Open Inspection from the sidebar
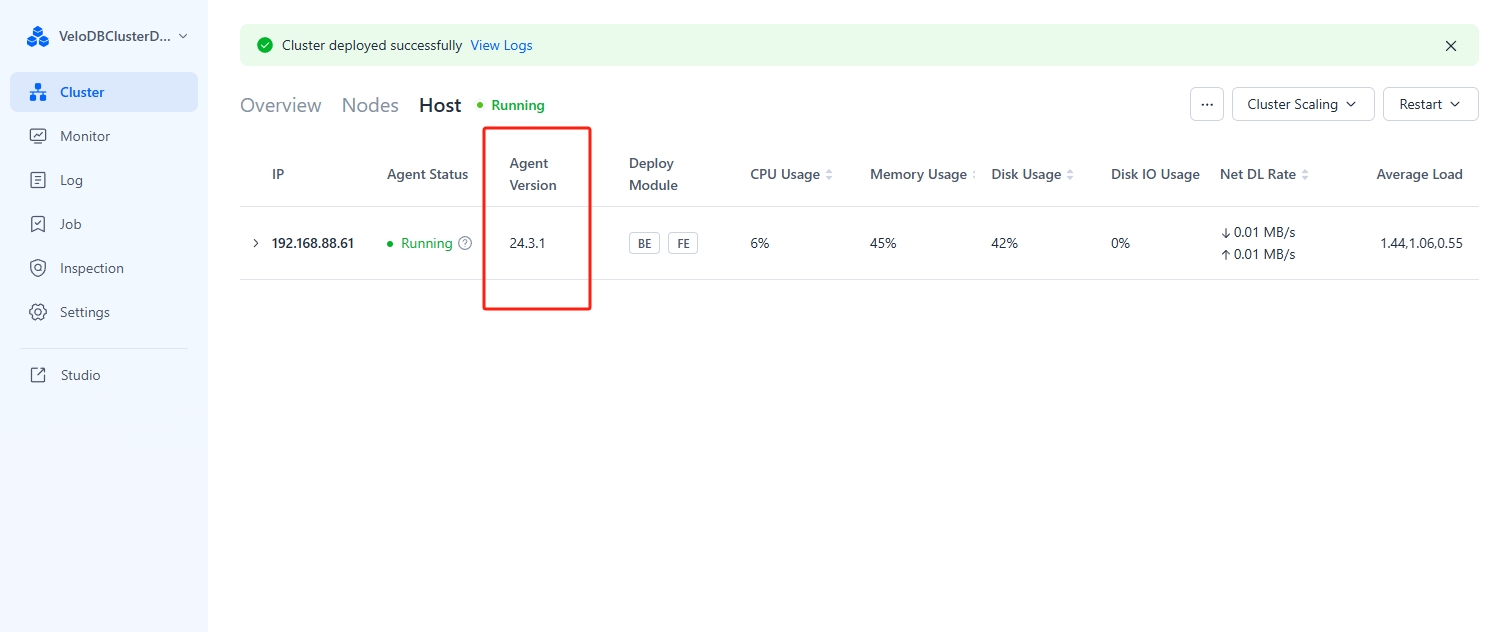The width and height of the screenshot is (1511, 632). click(x=91, y=268)
